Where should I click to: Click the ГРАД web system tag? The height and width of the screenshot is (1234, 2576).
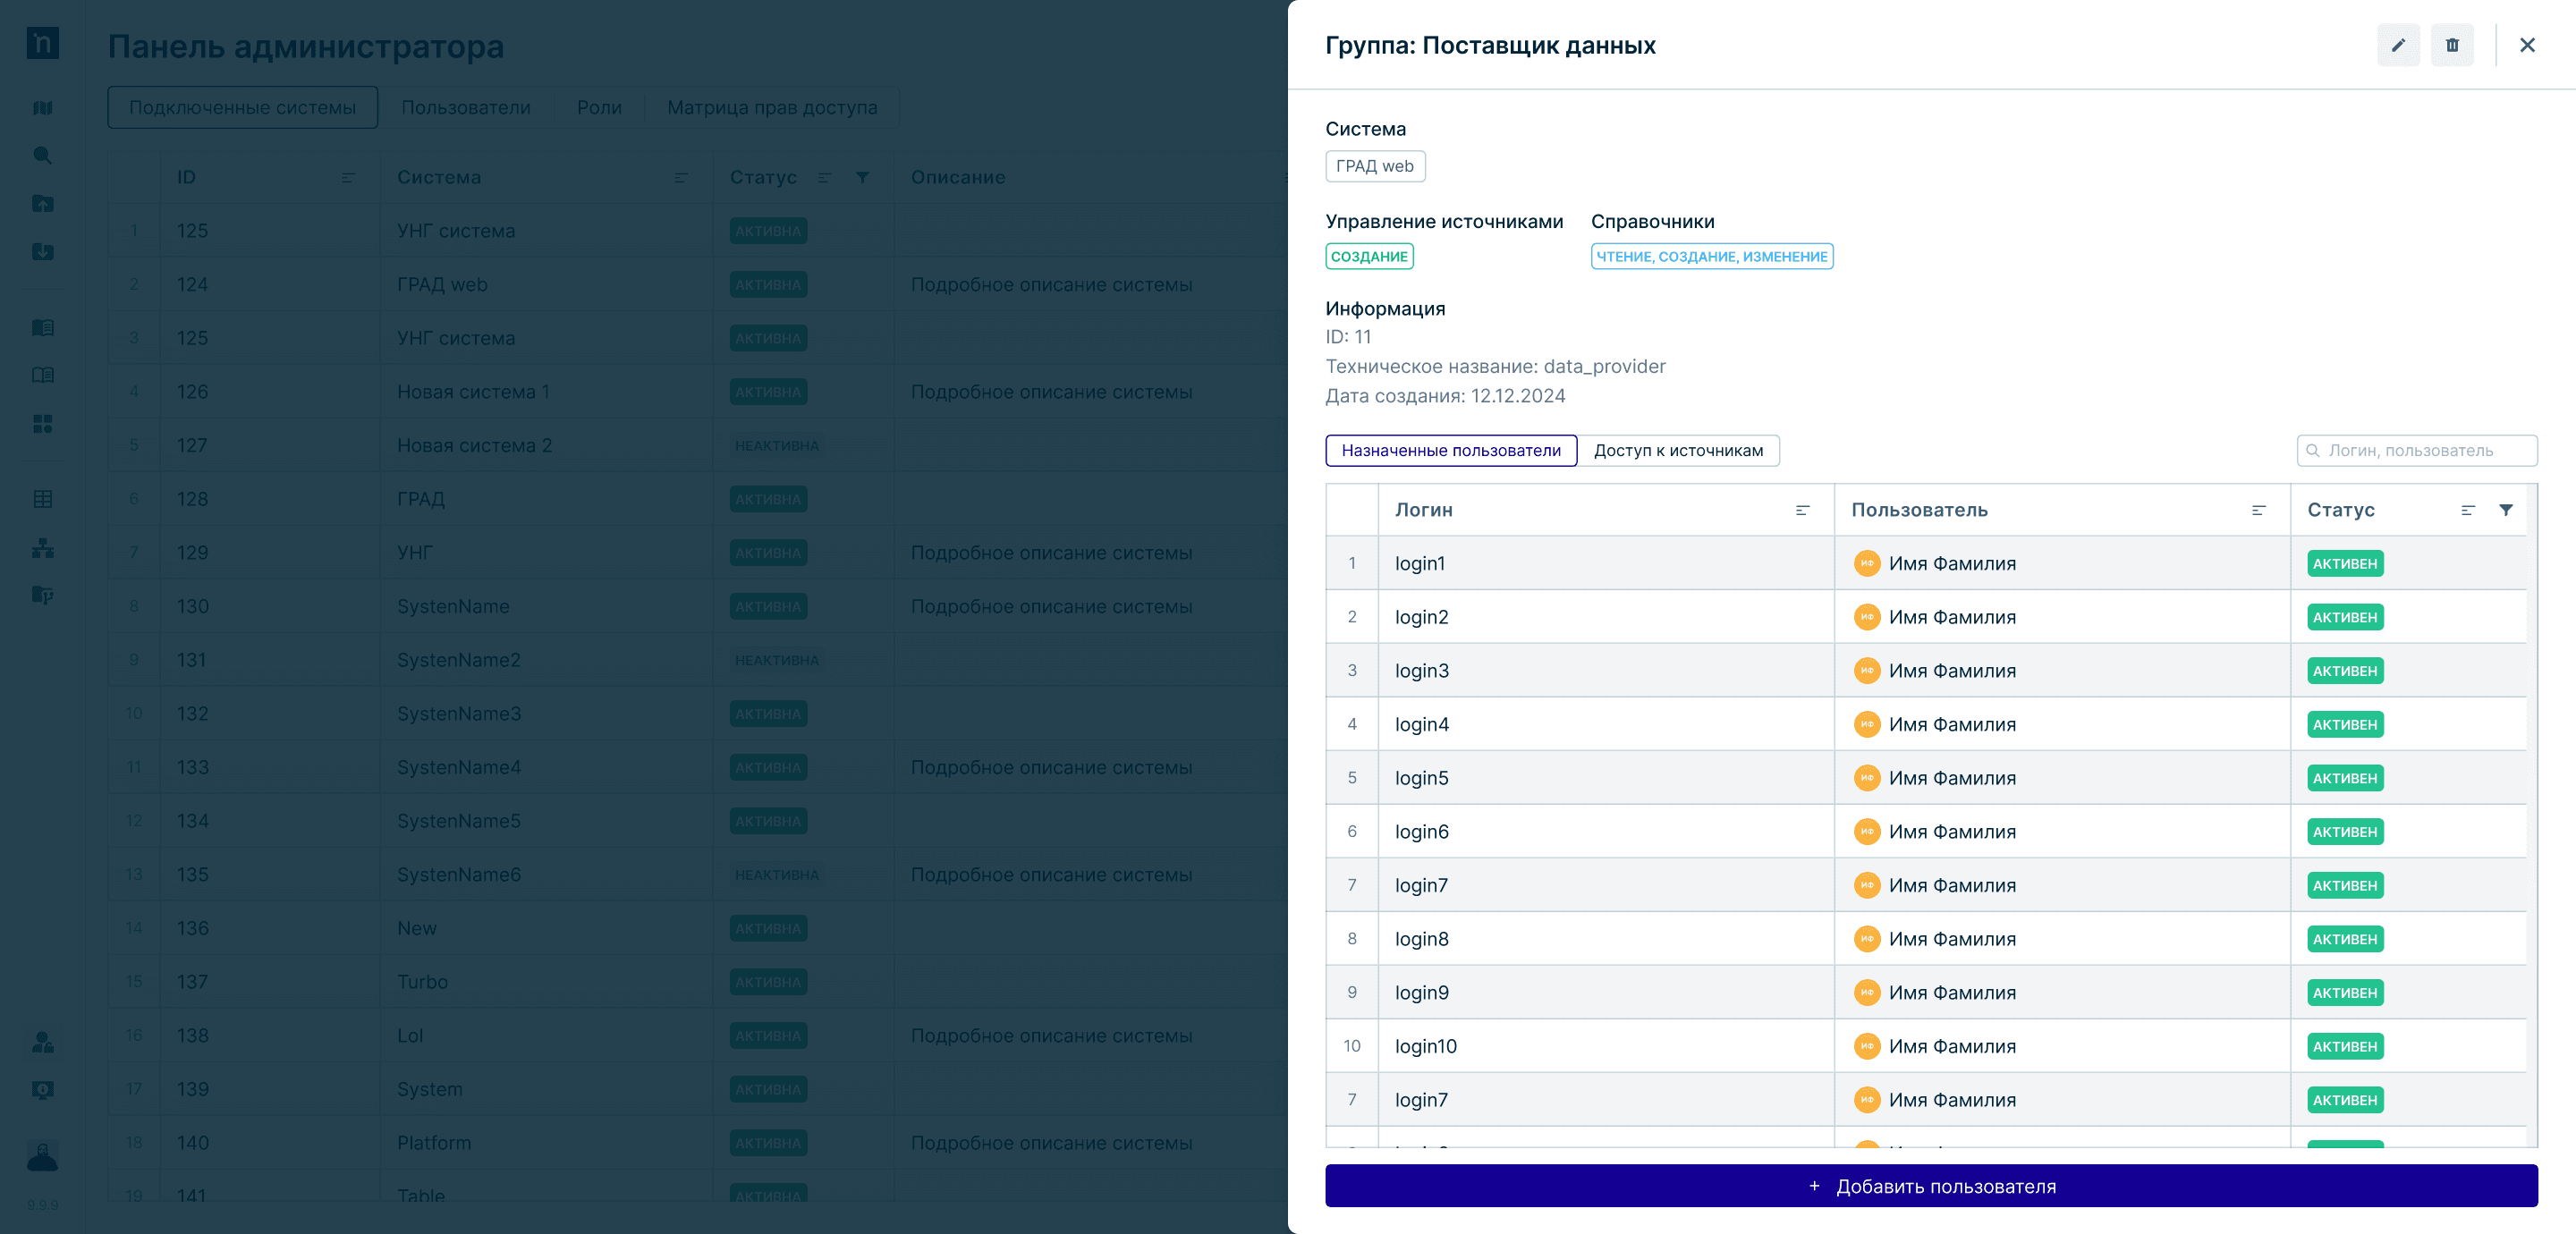tap(1374, 166)
